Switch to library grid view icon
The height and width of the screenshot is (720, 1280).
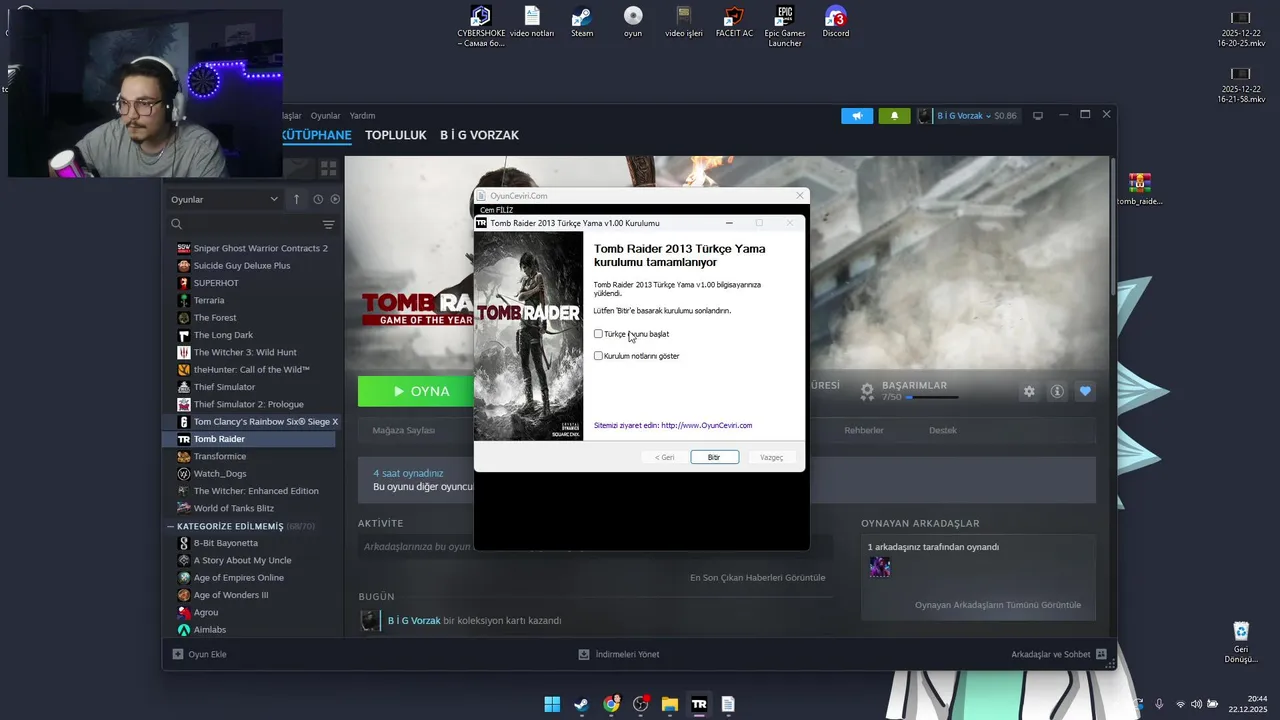click(326, 168)
